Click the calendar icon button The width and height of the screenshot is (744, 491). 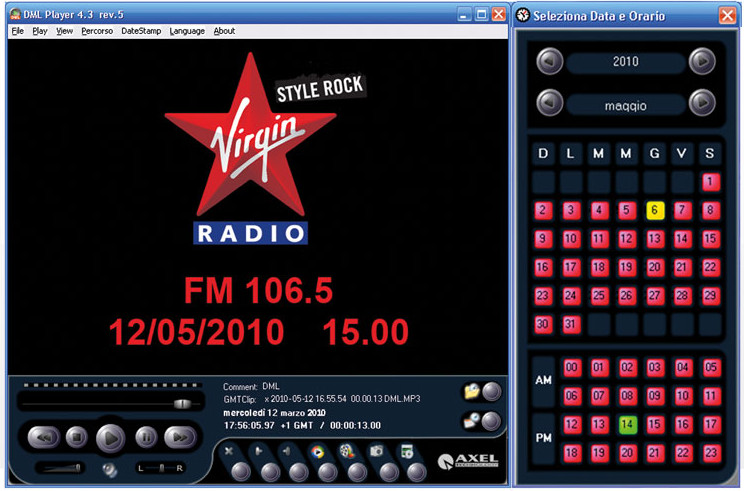[408, 452]
